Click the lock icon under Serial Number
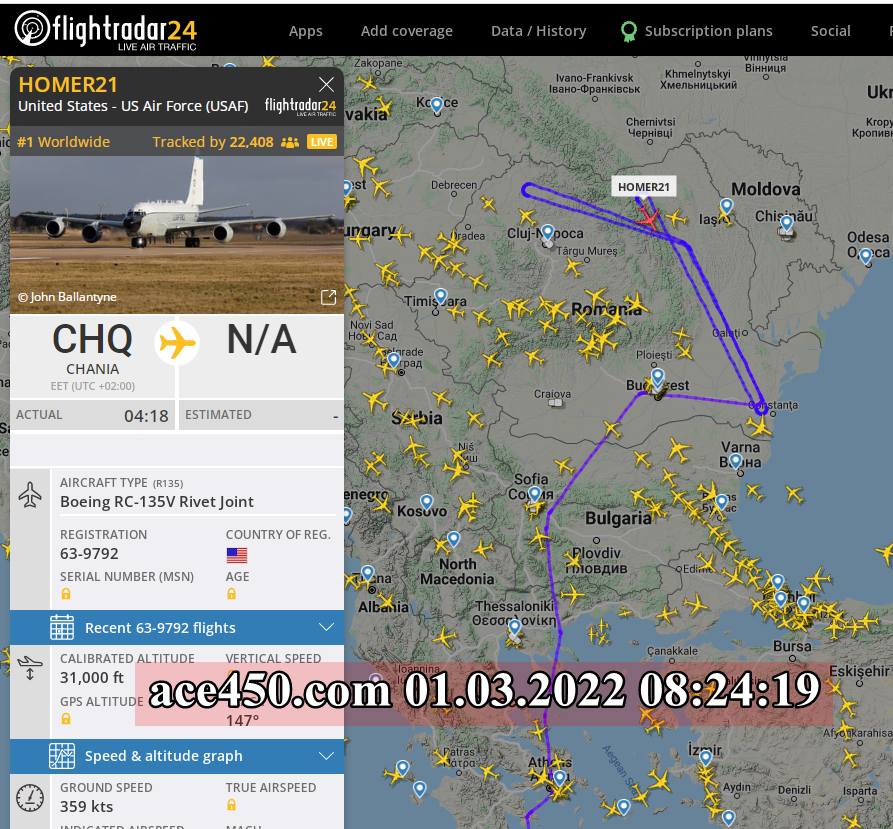 pos(66,593)
